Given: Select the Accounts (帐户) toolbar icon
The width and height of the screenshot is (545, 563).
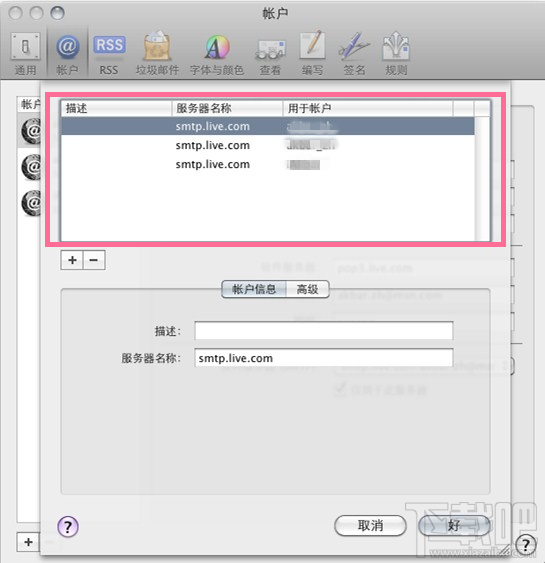Looking at the screenshot, I should click(x=67, y=54).
